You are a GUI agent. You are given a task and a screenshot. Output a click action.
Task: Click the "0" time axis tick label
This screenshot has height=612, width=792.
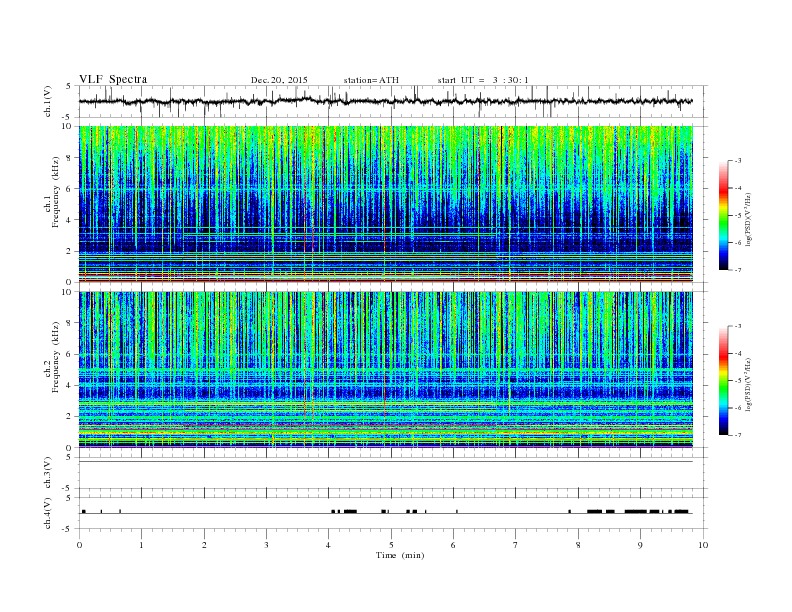click(79, 545)
